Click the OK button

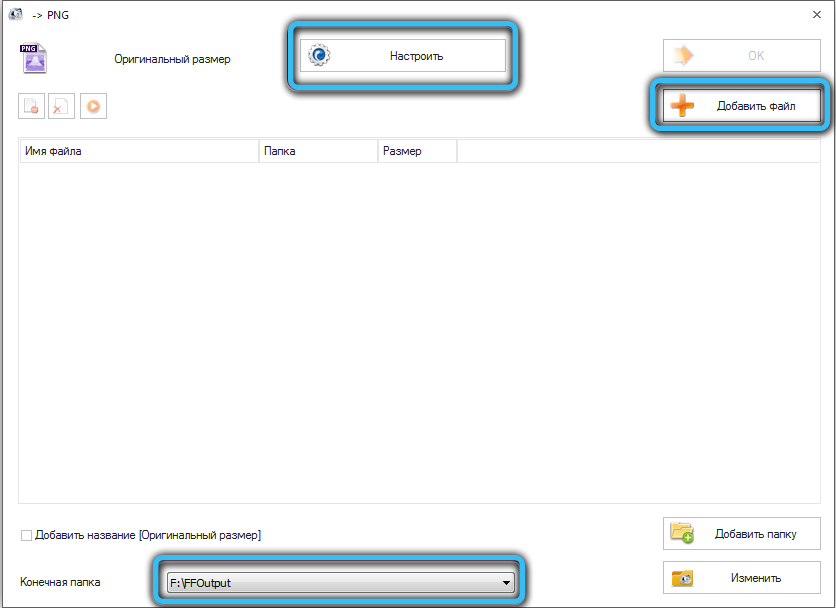(x=742, y=55)
